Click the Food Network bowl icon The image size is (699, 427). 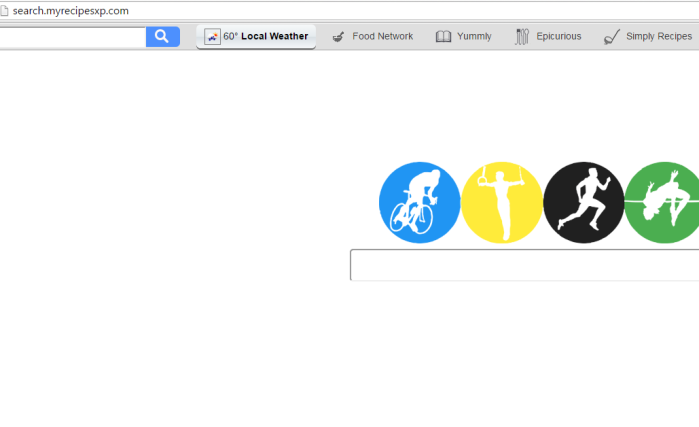click(x=338, y=37)
